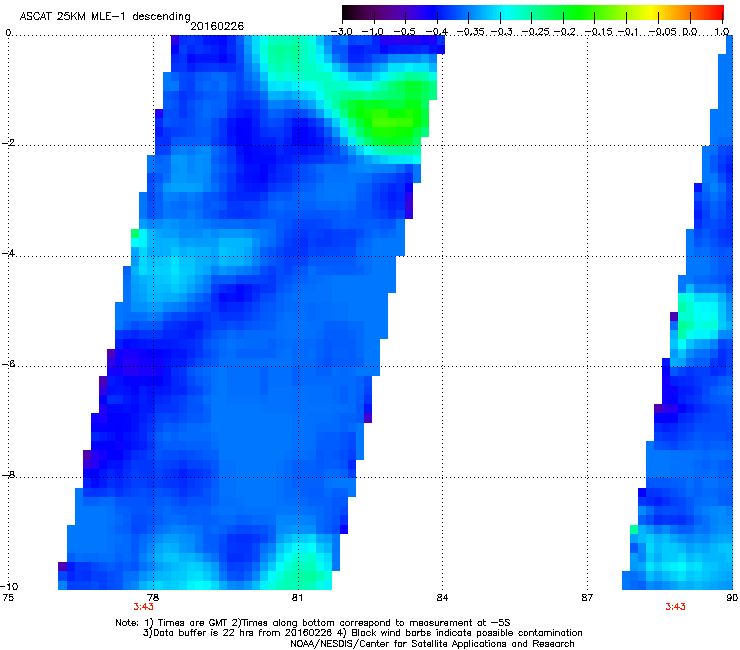Click the -0.3 color scale label
The width and height of the screenshot is (740, 650).
[502, 32]
